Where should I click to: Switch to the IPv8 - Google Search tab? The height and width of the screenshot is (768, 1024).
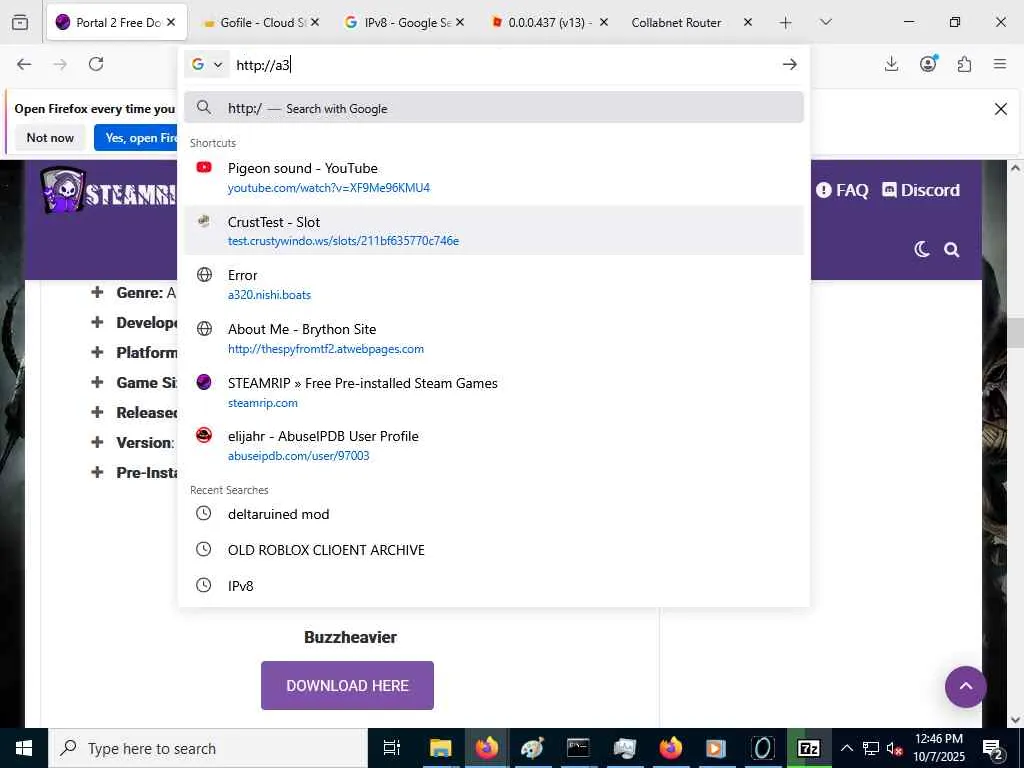[405, 22]
